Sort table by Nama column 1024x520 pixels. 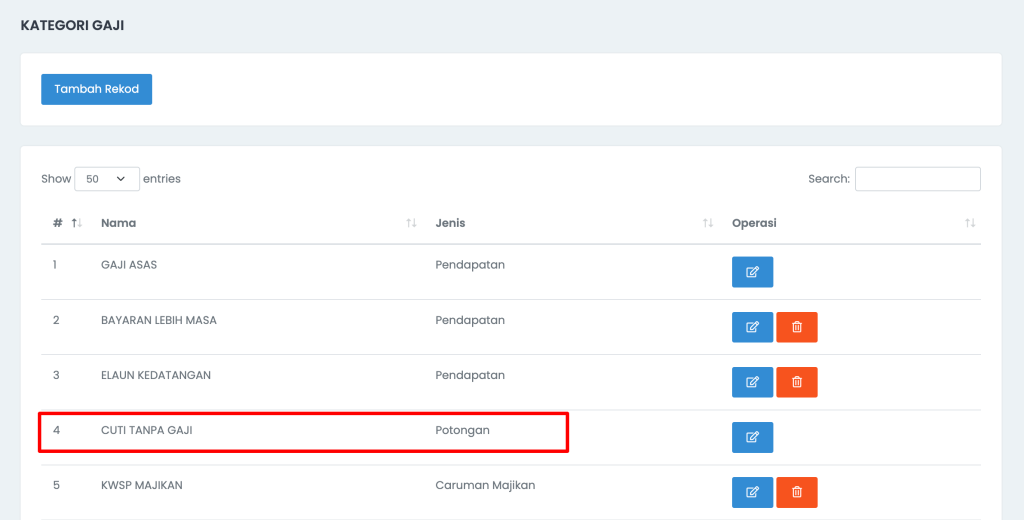(259, 223)
